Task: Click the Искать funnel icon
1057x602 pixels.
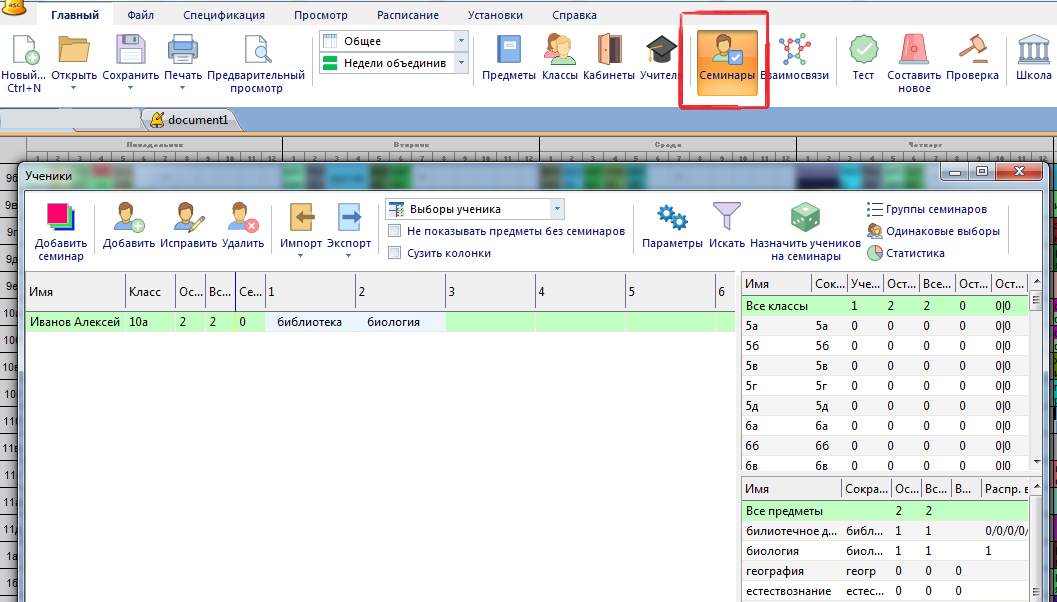Action: (726, 218)
